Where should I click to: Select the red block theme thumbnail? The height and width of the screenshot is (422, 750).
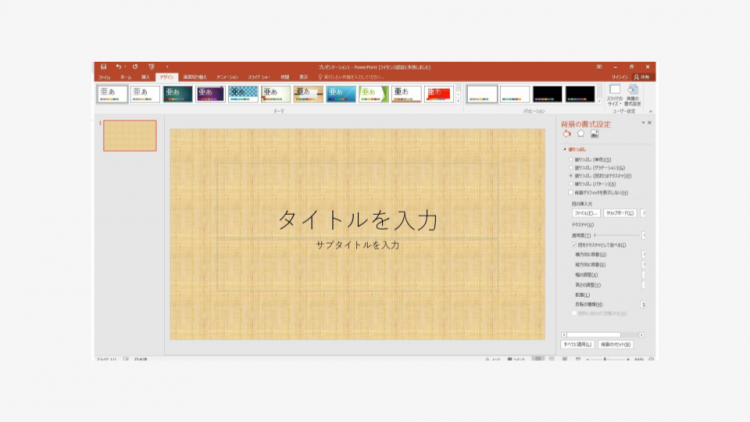(x=439, y=94)
